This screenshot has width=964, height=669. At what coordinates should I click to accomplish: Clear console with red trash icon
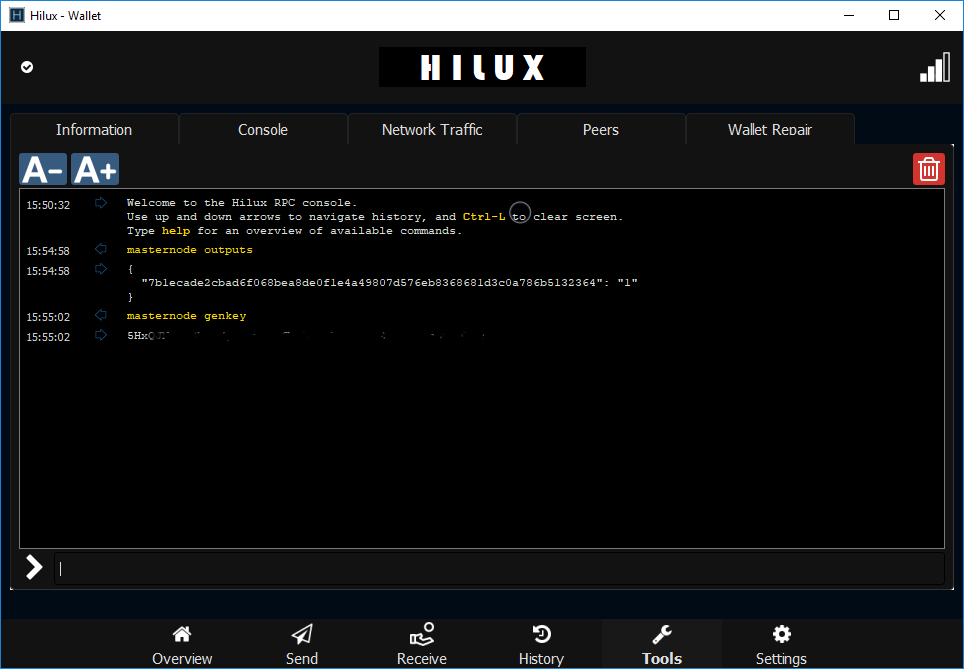click(x=928, y=169)
